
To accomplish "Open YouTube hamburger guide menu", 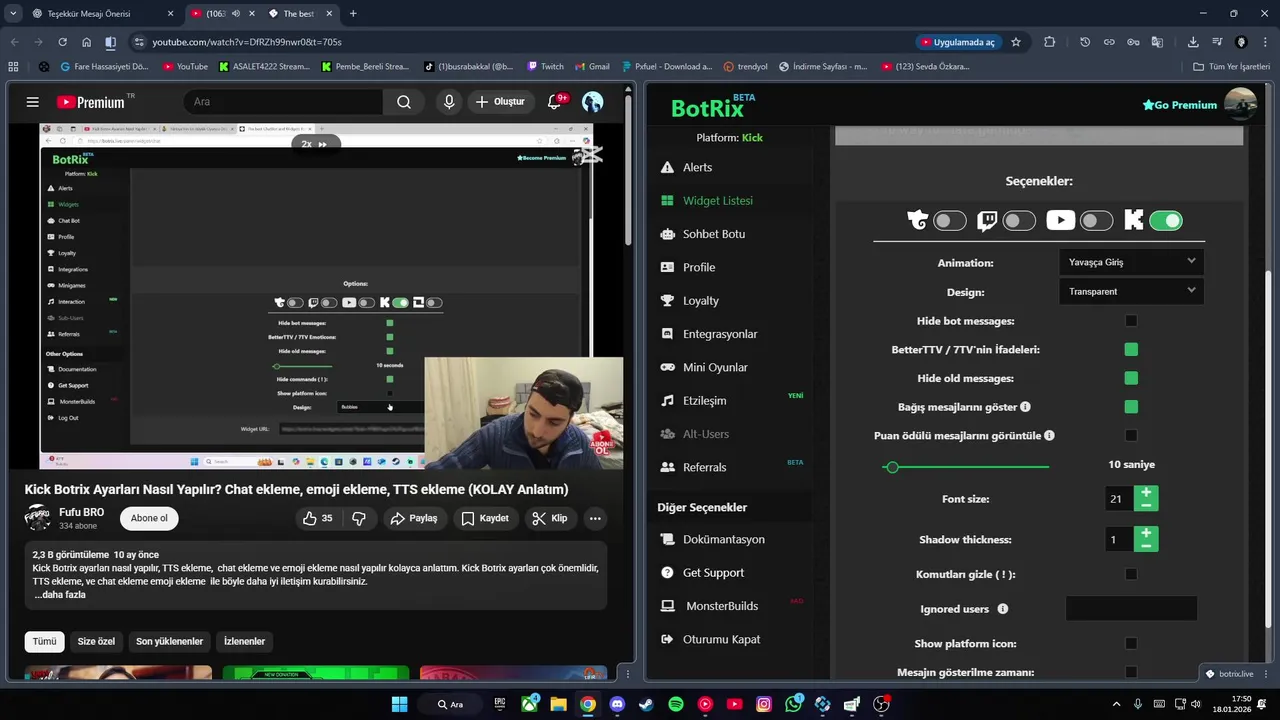I will tap(33, 102).
